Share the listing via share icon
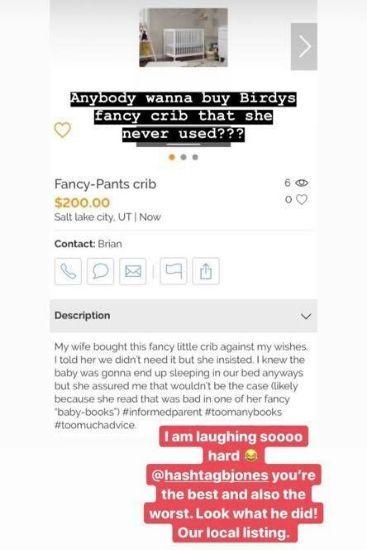 click(x=206, y=271)
